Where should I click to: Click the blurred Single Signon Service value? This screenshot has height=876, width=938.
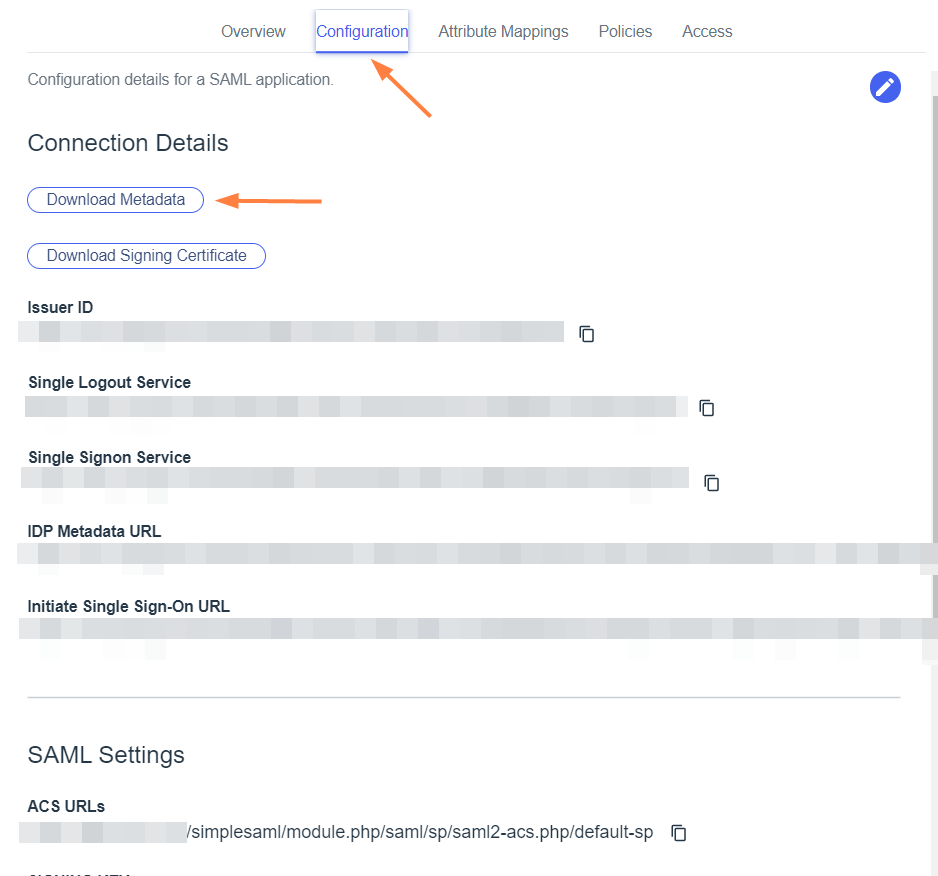356,478
